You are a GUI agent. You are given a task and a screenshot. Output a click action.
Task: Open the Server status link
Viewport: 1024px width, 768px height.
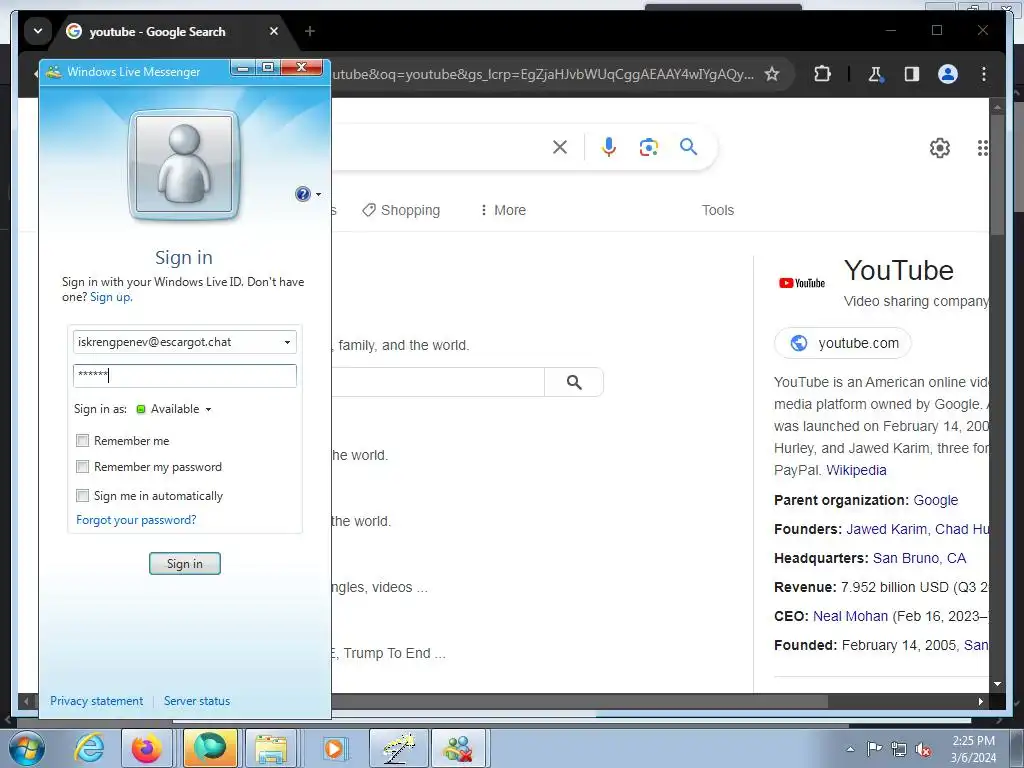pos(197,701)
